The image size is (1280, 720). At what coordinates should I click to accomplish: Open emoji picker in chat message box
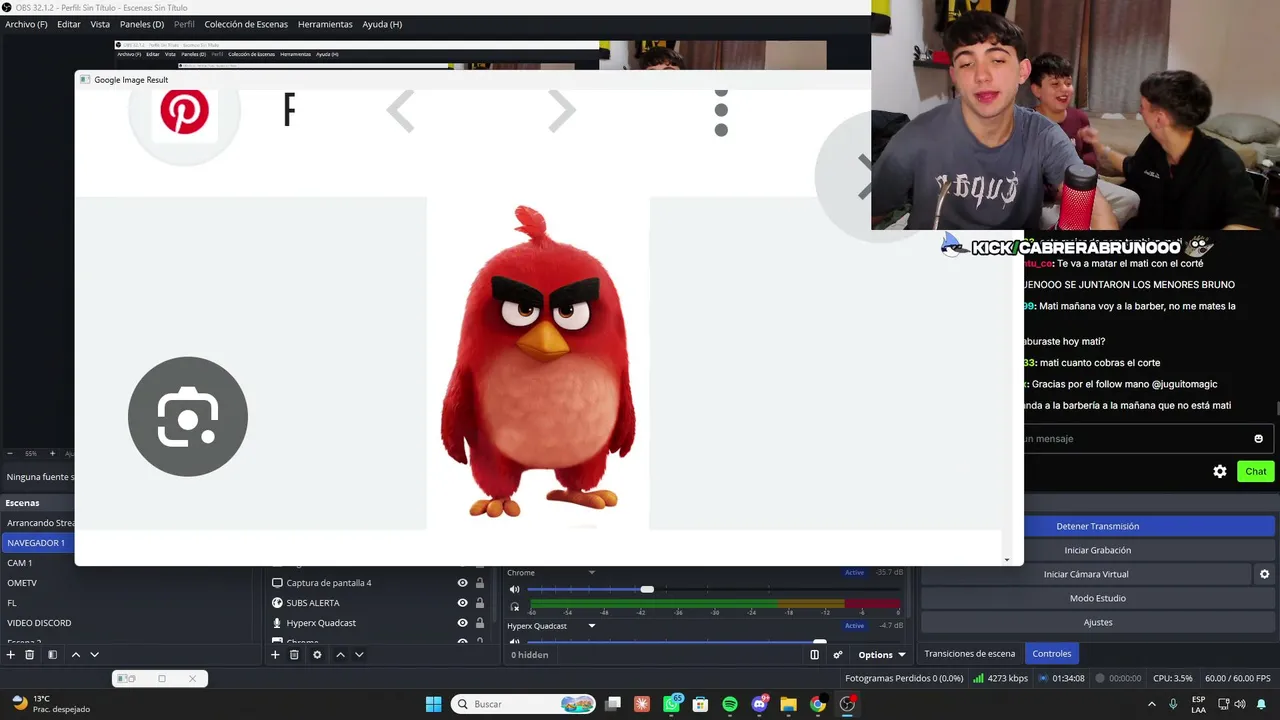coord(1258,438)
